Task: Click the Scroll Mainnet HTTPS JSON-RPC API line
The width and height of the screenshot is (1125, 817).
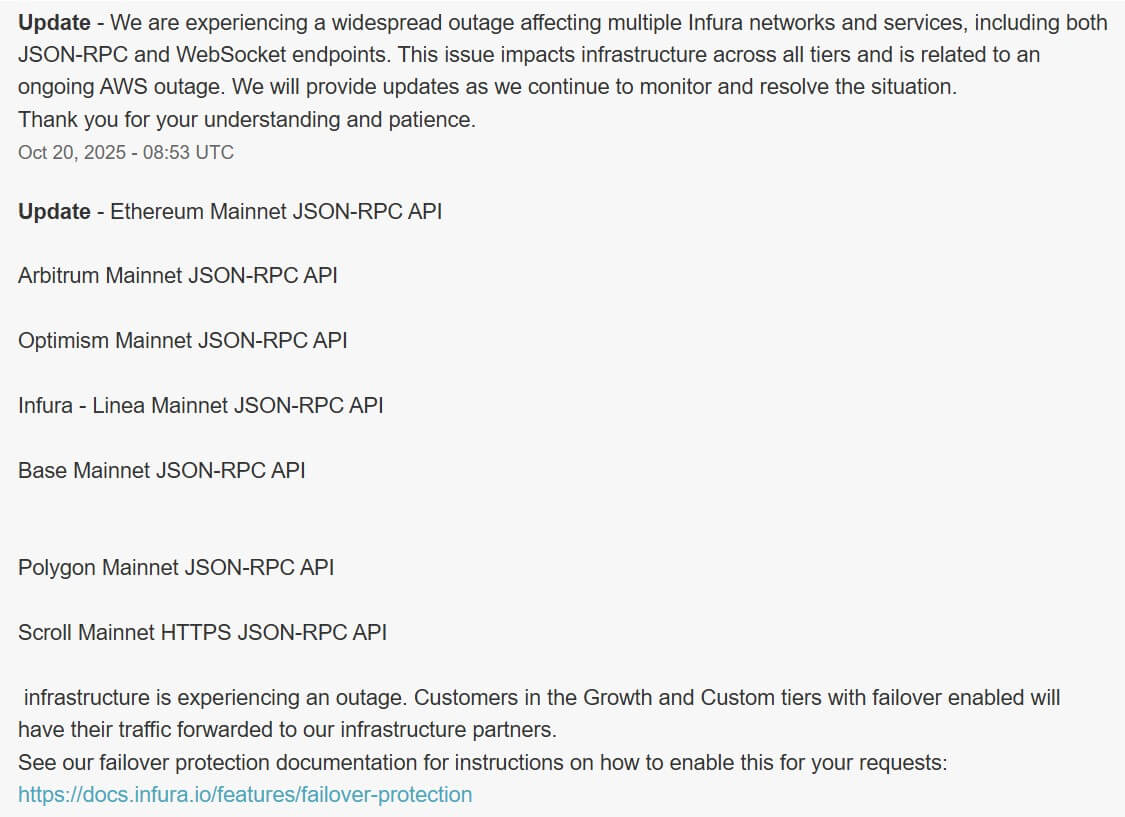Action: click(202, 633)
